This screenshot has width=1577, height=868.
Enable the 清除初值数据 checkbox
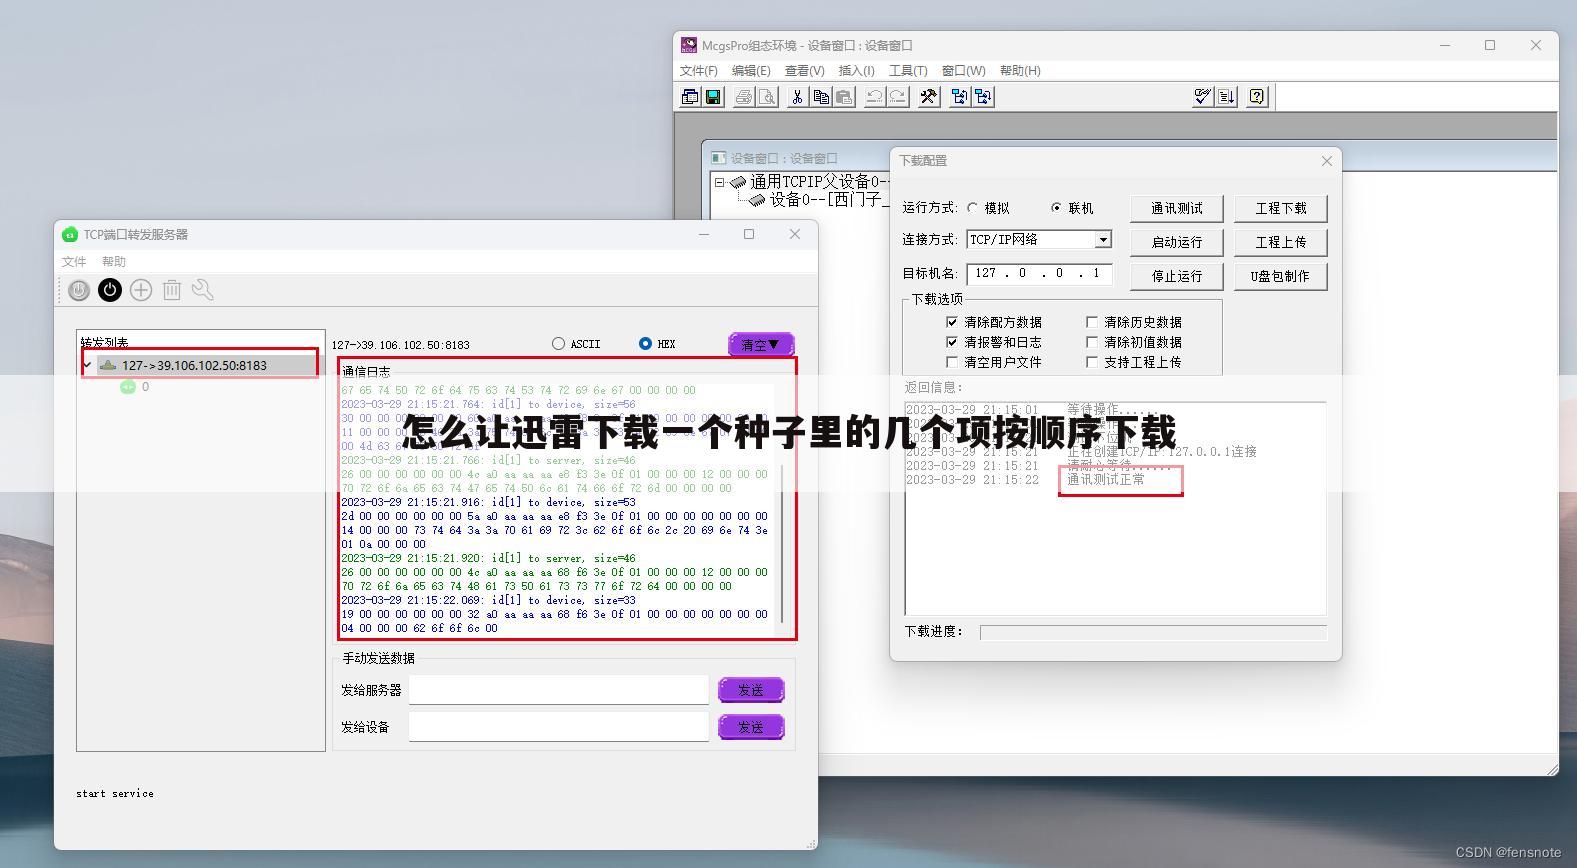click(1092, 342)
